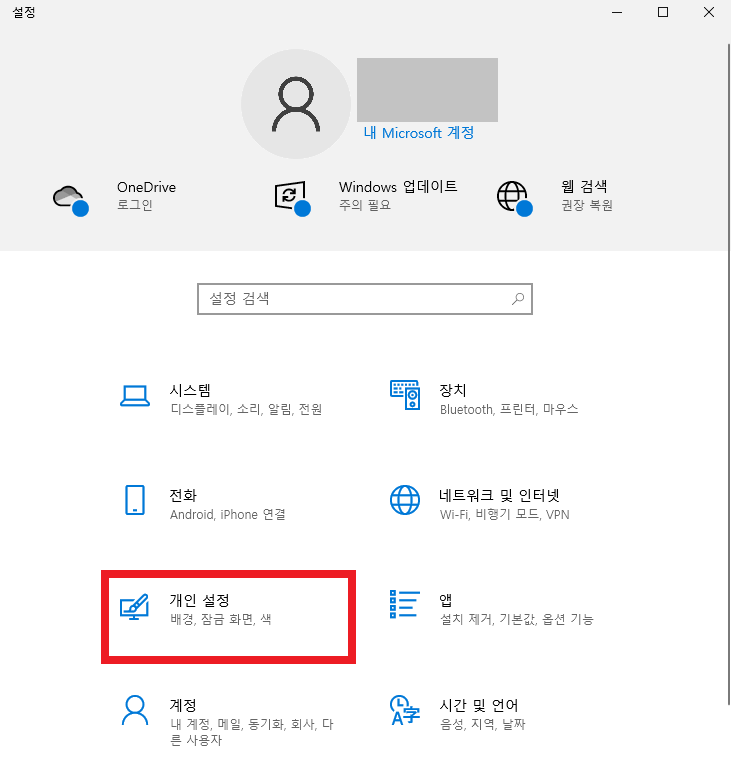
Task: Focus the 설정 검색 input field
Action: point(365,299)
